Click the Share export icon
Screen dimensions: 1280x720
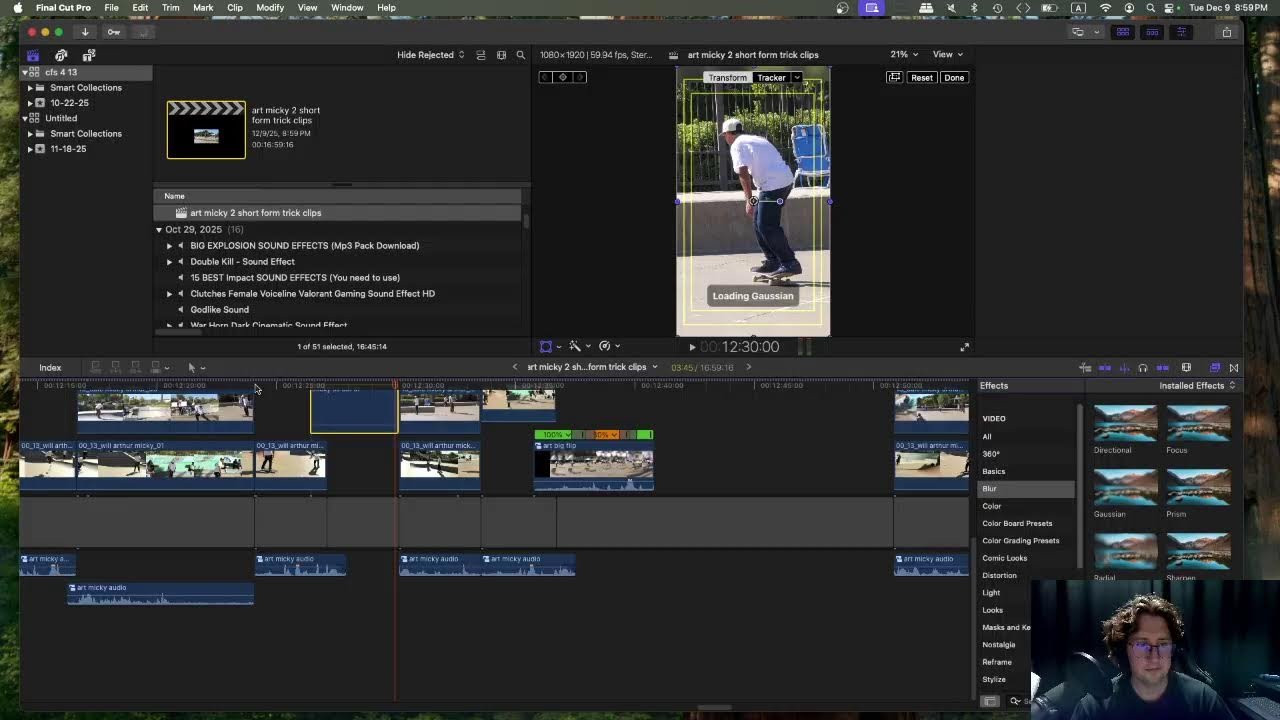click(x=1227, y=32)
